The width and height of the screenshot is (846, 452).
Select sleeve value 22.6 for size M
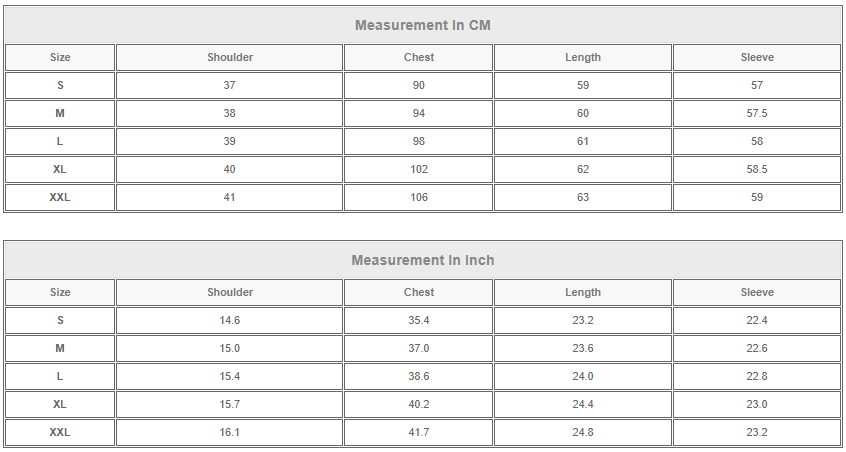pos(757,348)
